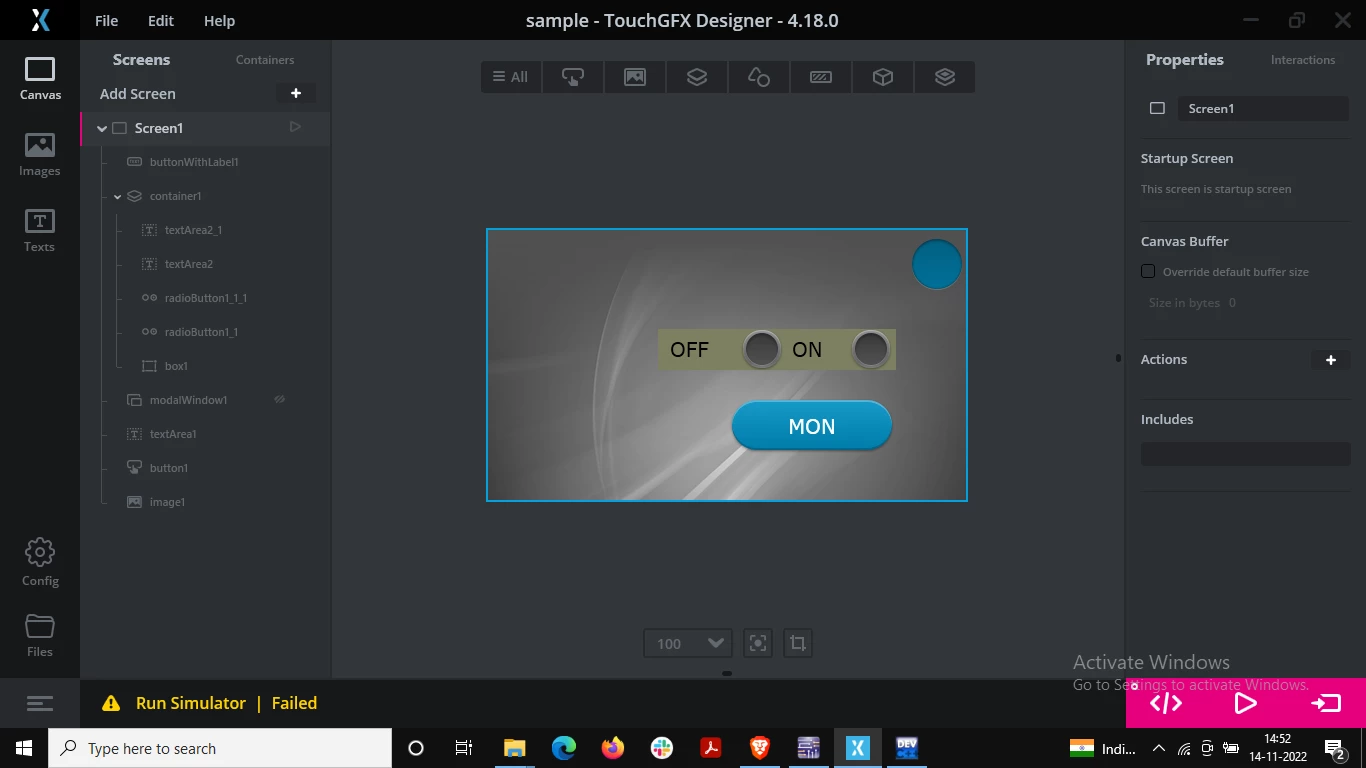Select the Buttons widget category icon
Screen dimensions: 1366x768
[573, 77]
